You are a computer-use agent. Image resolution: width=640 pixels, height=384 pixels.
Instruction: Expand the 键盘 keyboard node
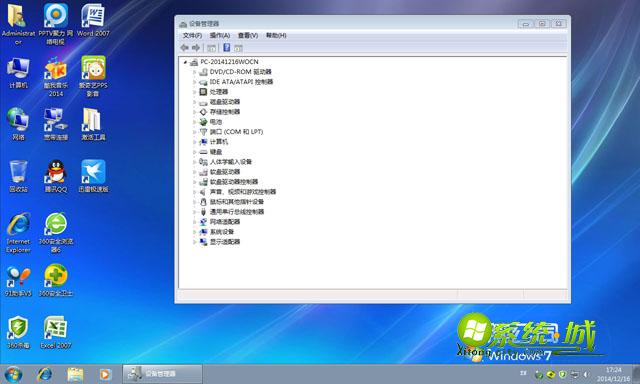pos(194,152)
